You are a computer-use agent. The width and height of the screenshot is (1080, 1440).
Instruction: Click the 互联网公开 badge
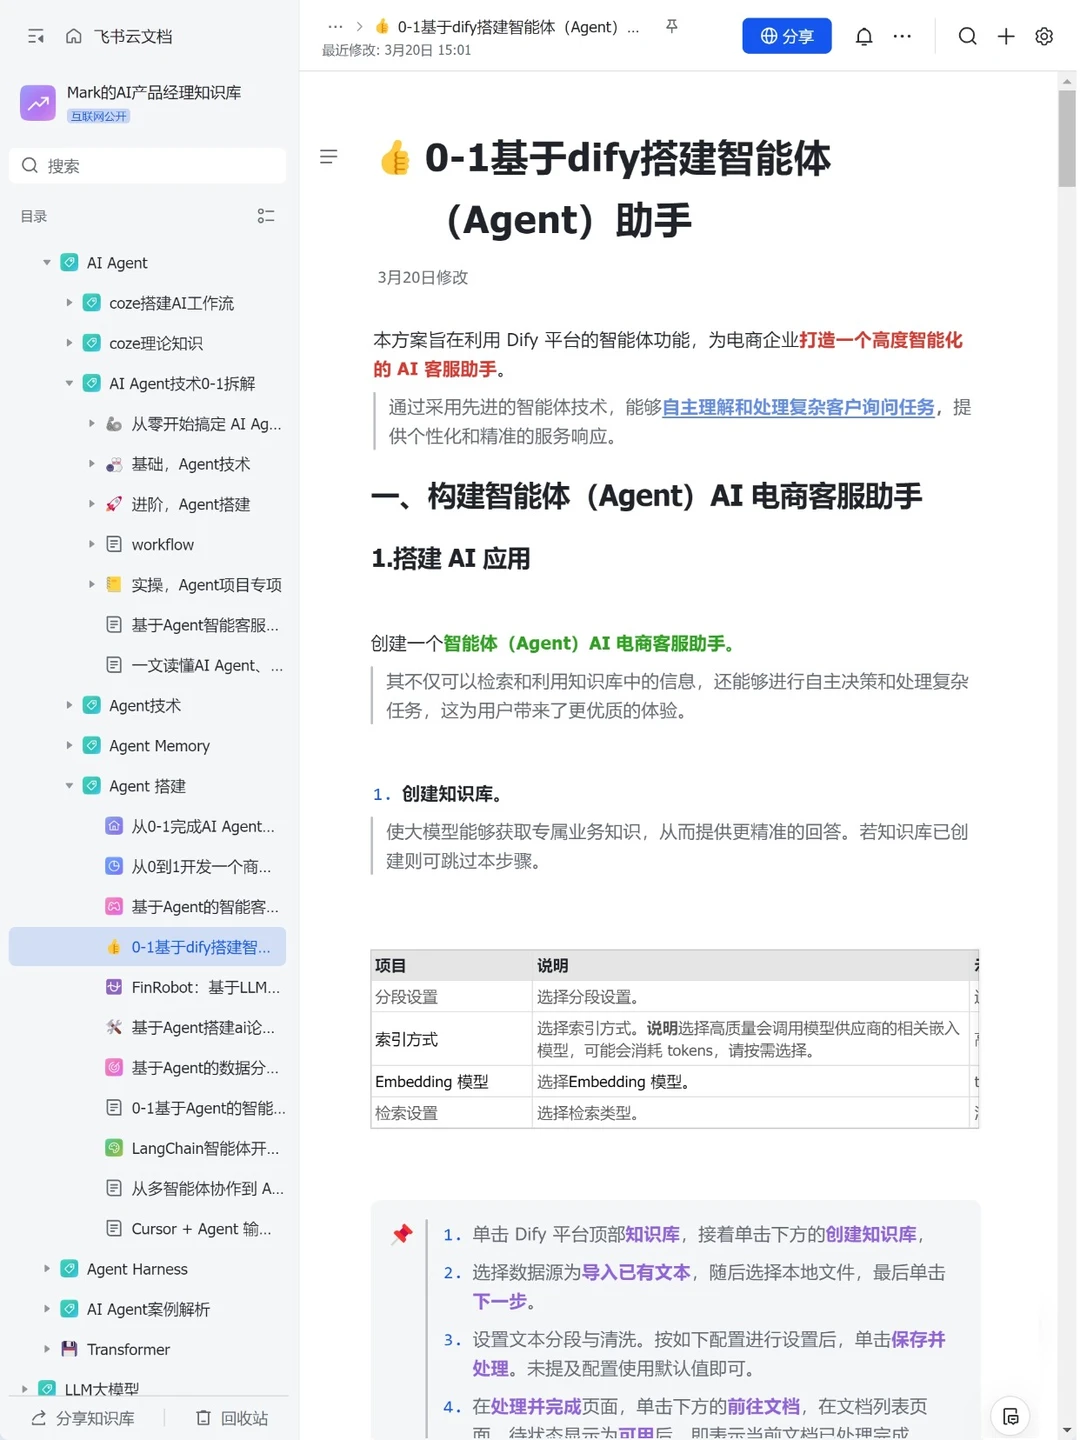click(99, 116)
